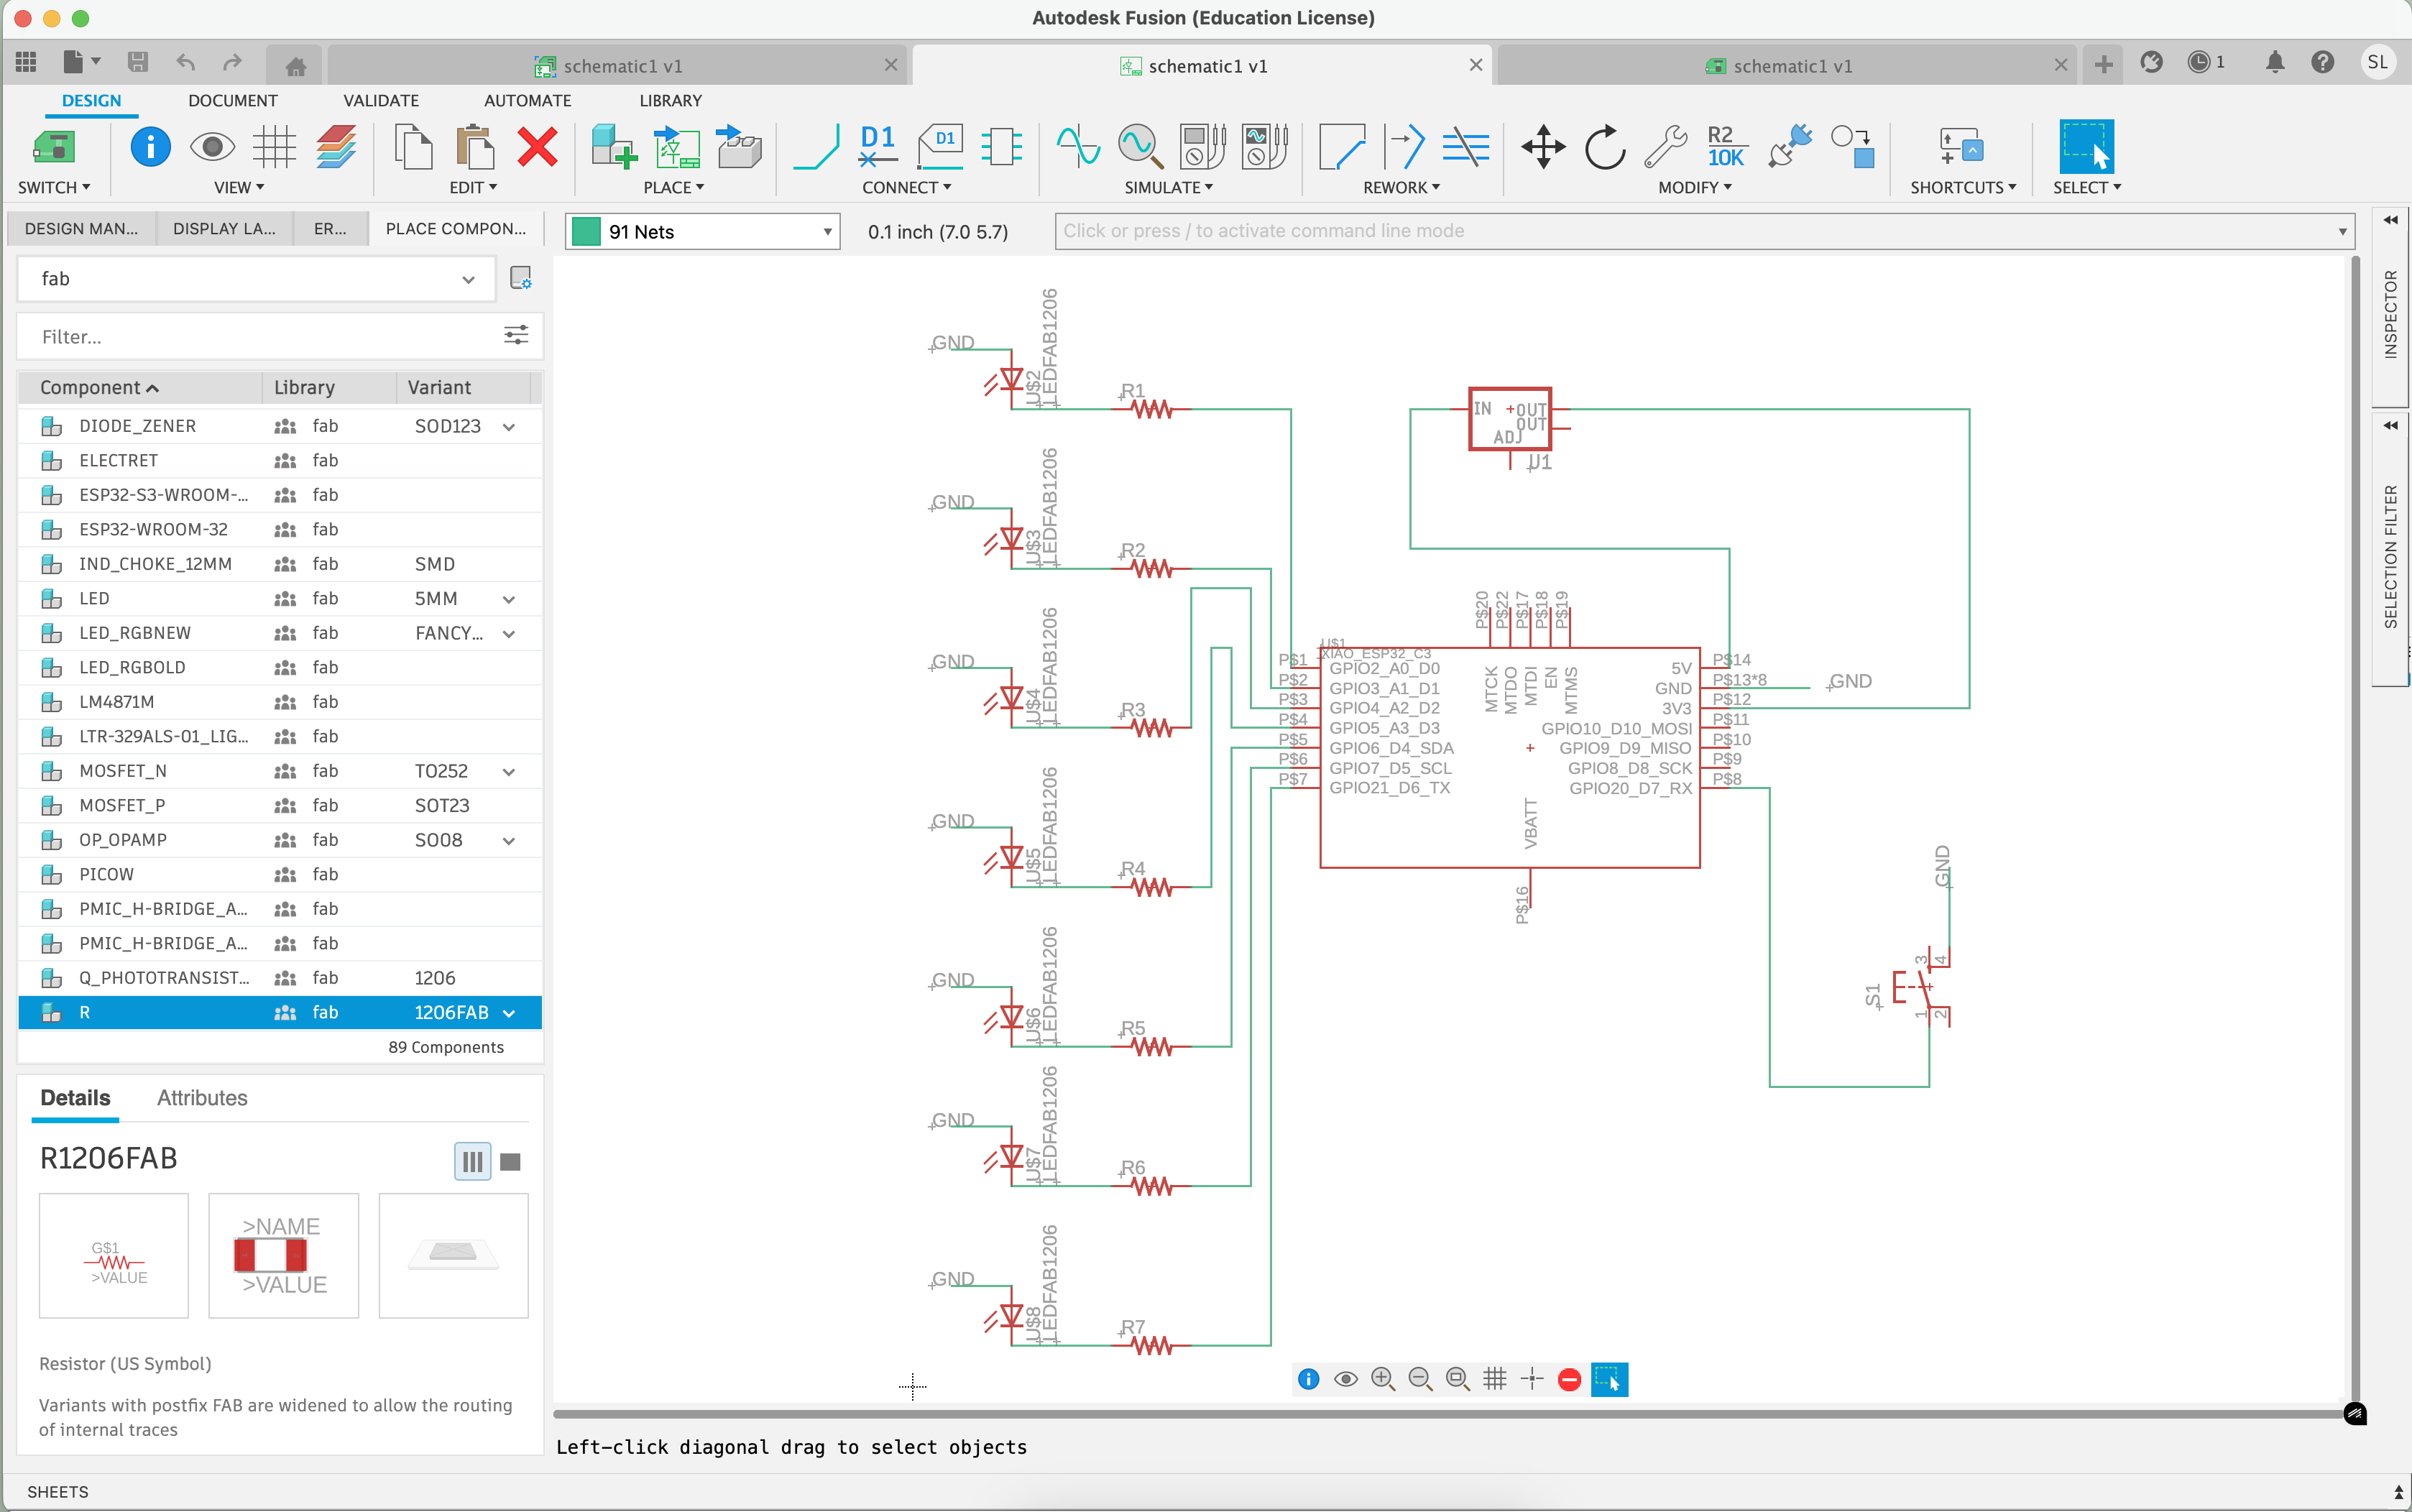Click Zoom to fit in canvas bar
This screenshot has height=1512, width=2412.
[1457, 1379]
